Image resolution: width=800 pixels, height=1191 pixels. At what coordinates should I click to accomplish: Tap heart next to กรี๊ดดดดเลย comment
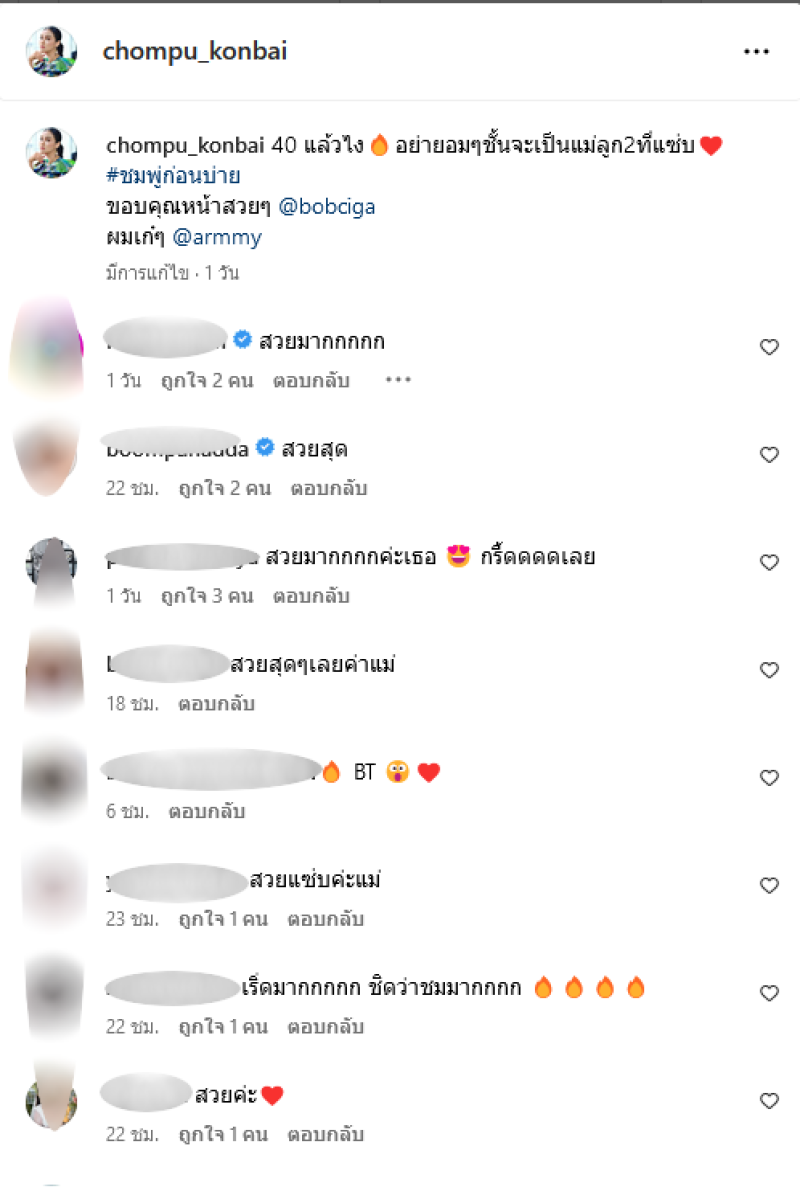click(x=769, y=563)
